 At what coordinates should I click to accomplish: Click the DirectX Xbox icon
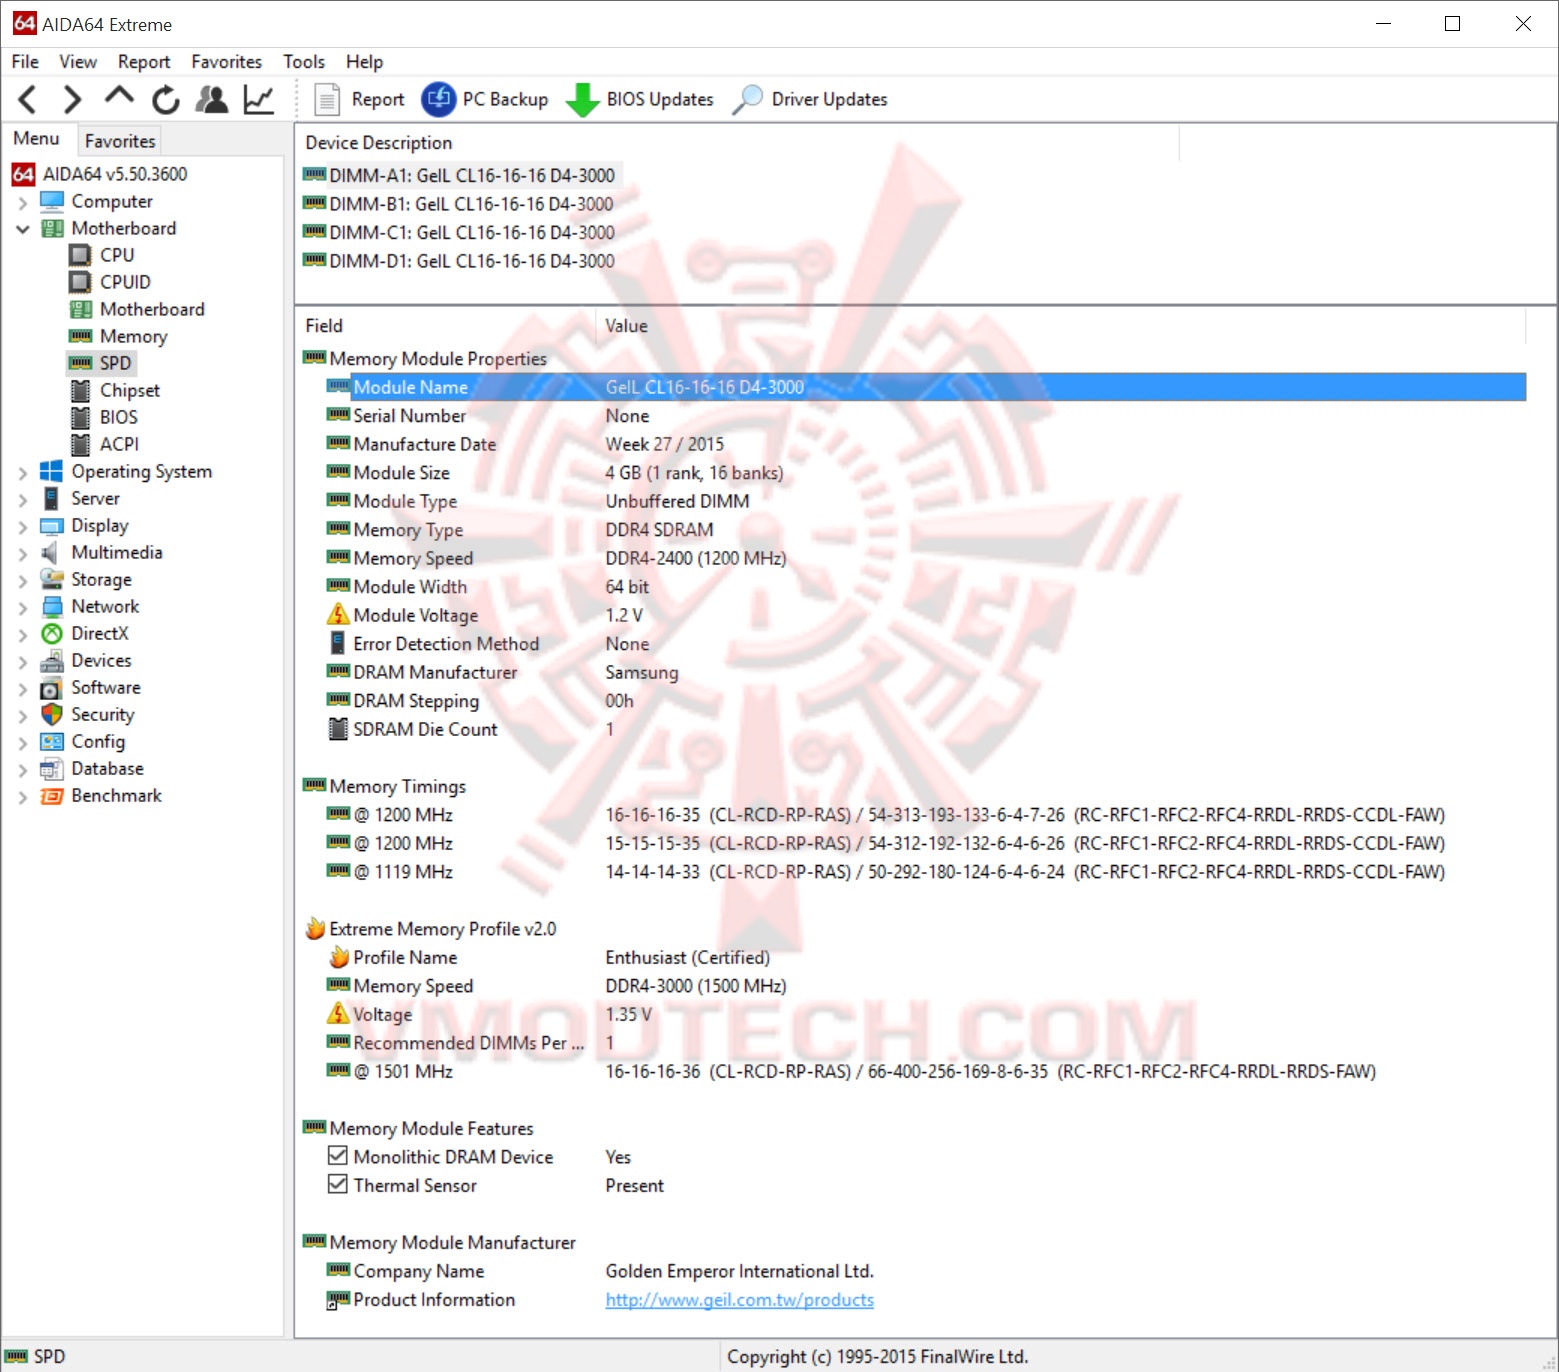click(51, 633)
